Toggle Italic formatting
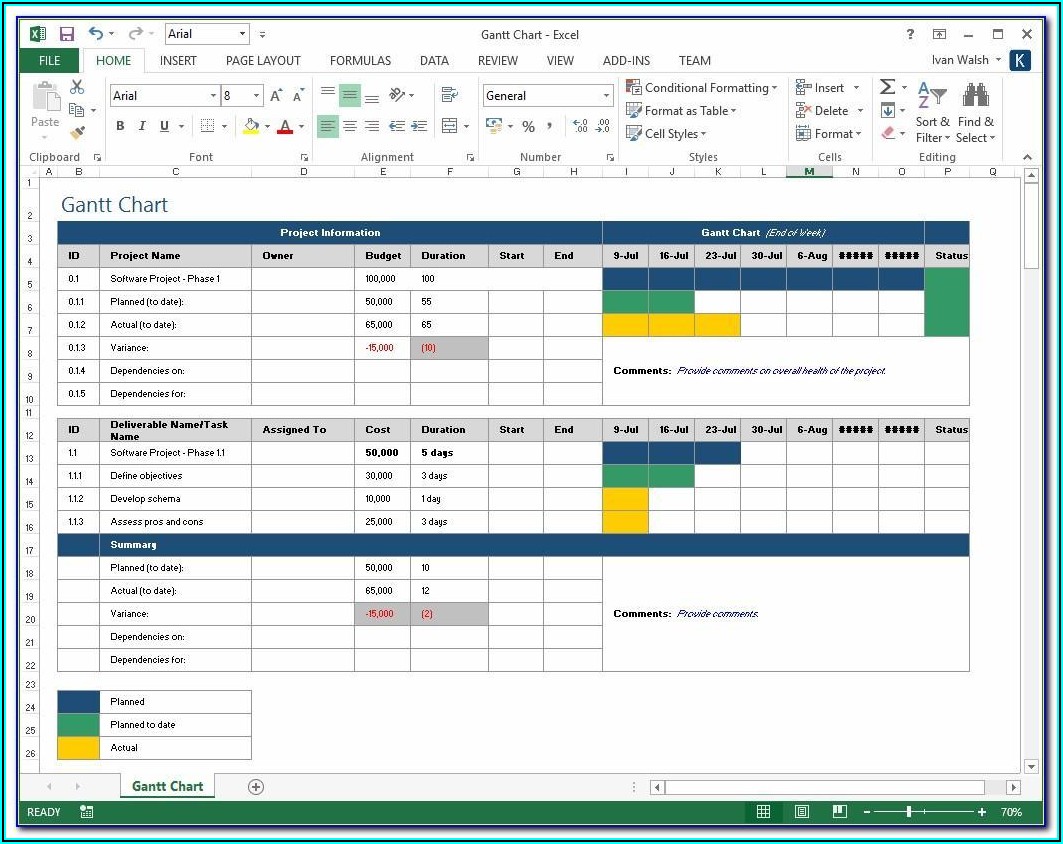The width and height of the screenshot is (1063, 844). click(x=141, y=126)
